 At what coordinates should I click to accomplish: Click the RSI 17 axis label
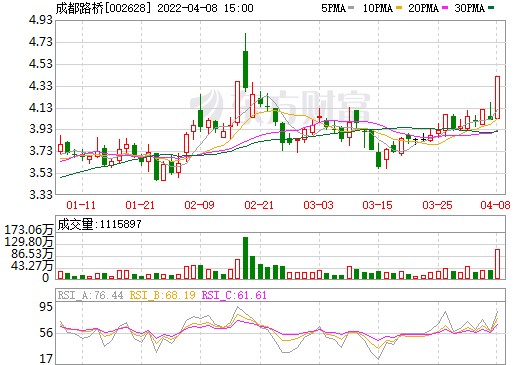click(x=46, y=359)
